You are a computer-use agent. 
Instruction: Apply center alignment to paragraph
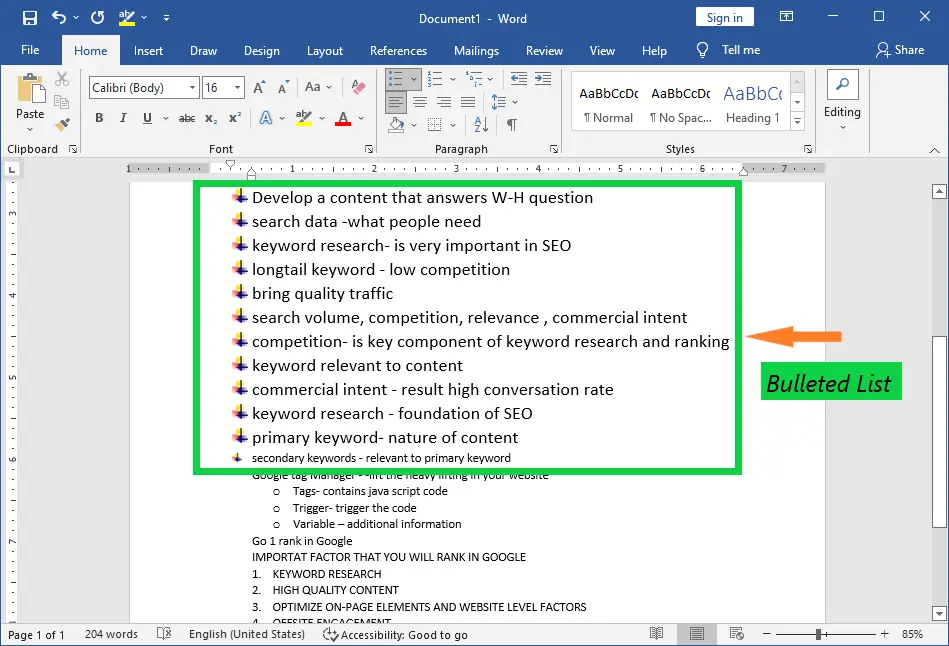(x=420, y=102)
